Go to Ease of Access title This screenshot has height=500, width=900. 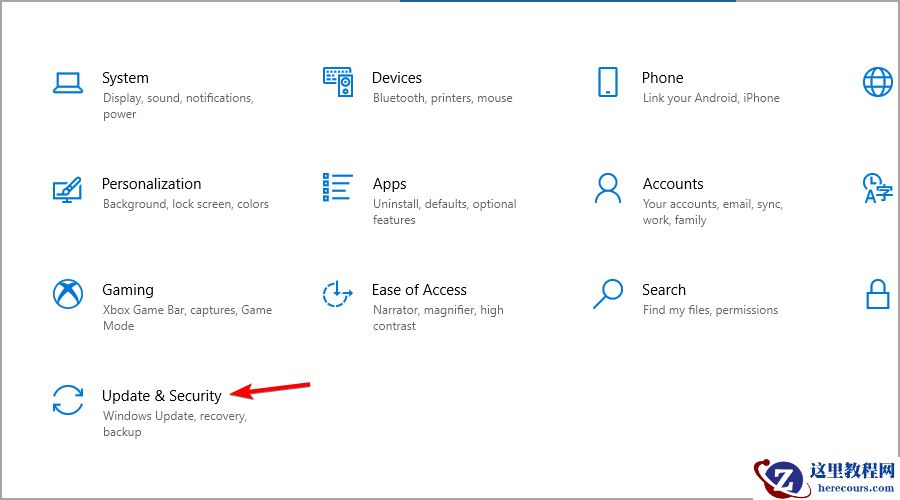[x=419, y=290]
